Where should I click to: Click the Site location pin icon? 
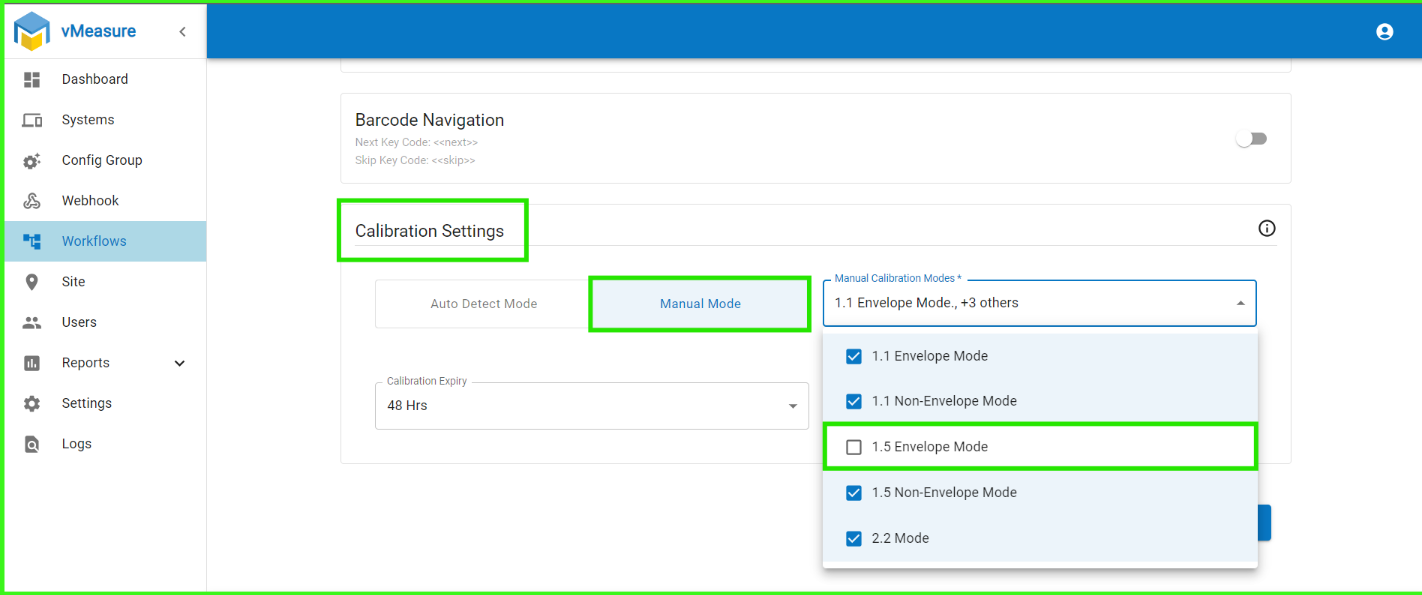pyautogui.click(x=32, y=282)
